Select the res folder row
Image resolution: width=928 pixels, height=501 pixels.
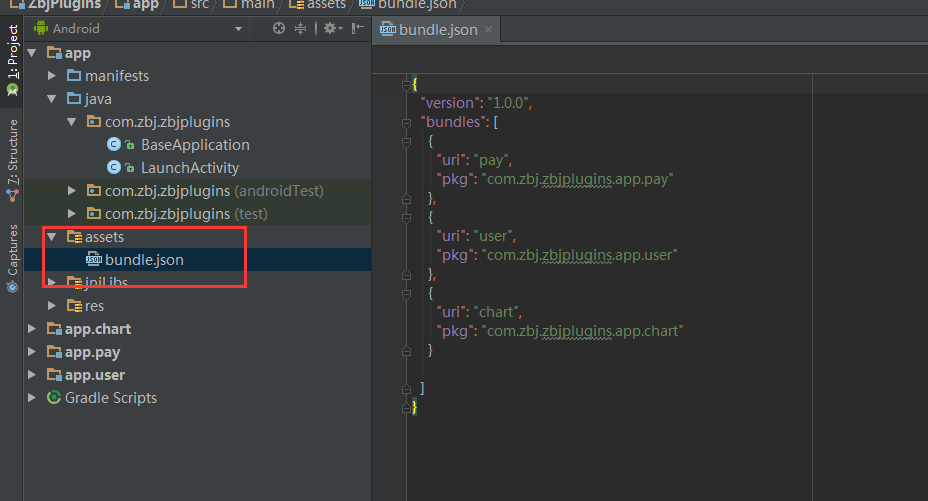198,306
